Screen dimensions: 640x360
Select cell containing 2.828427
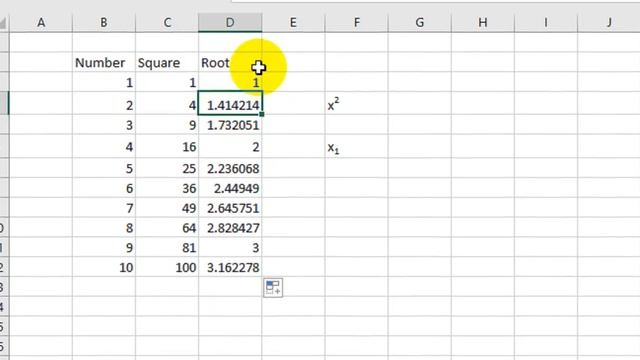230,228
